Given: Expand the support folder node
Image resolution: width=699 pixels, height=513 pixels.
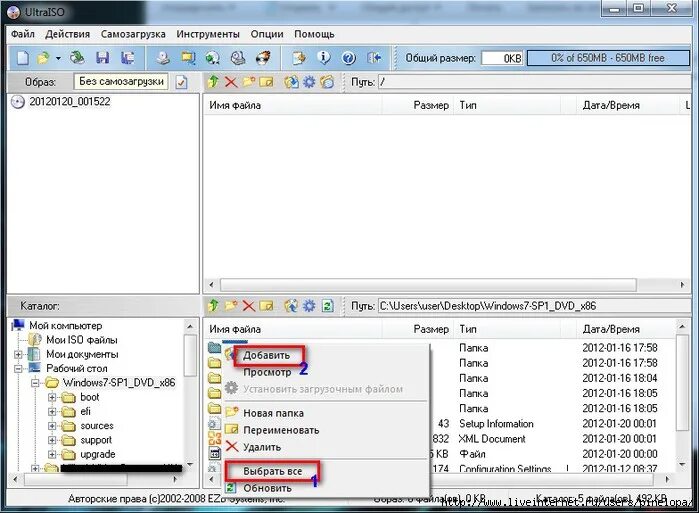Looking at the screenshot, I should pos(52,440).
